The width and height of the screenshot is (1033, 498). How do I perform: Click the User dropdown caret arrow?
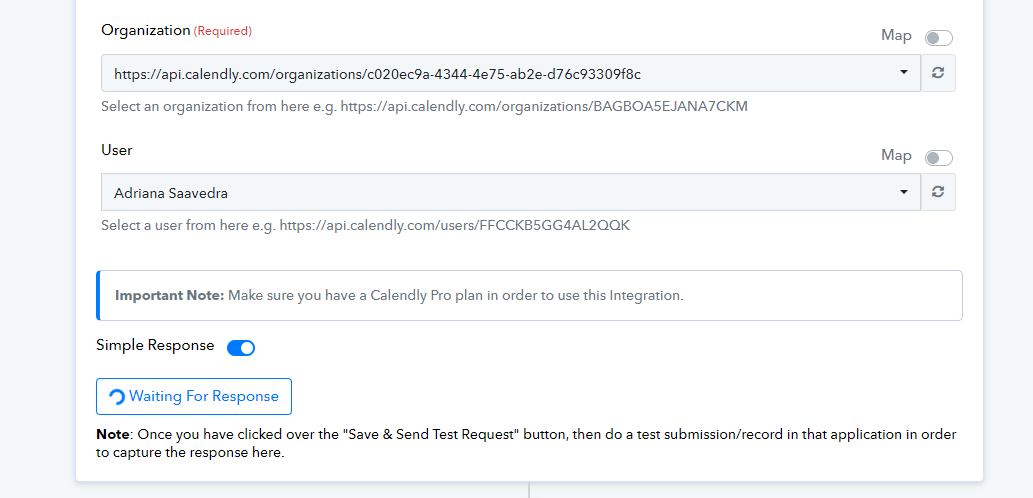point(903,191)
